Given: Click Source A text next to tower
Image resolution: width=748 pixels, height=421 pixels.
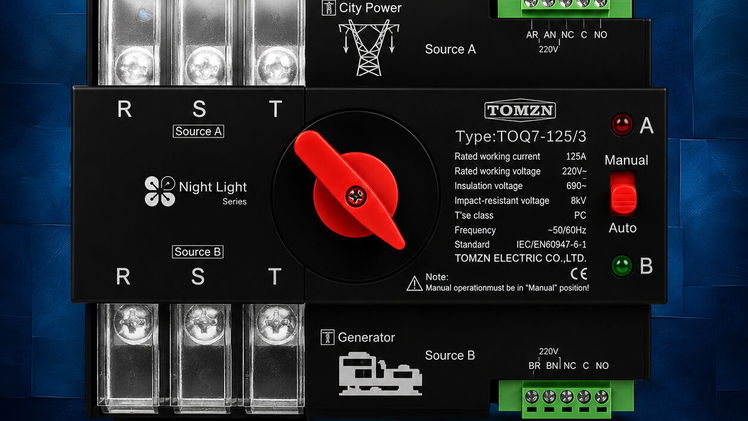Looking at the screenshot, I should pyautogui.click(x=450, y=49).
